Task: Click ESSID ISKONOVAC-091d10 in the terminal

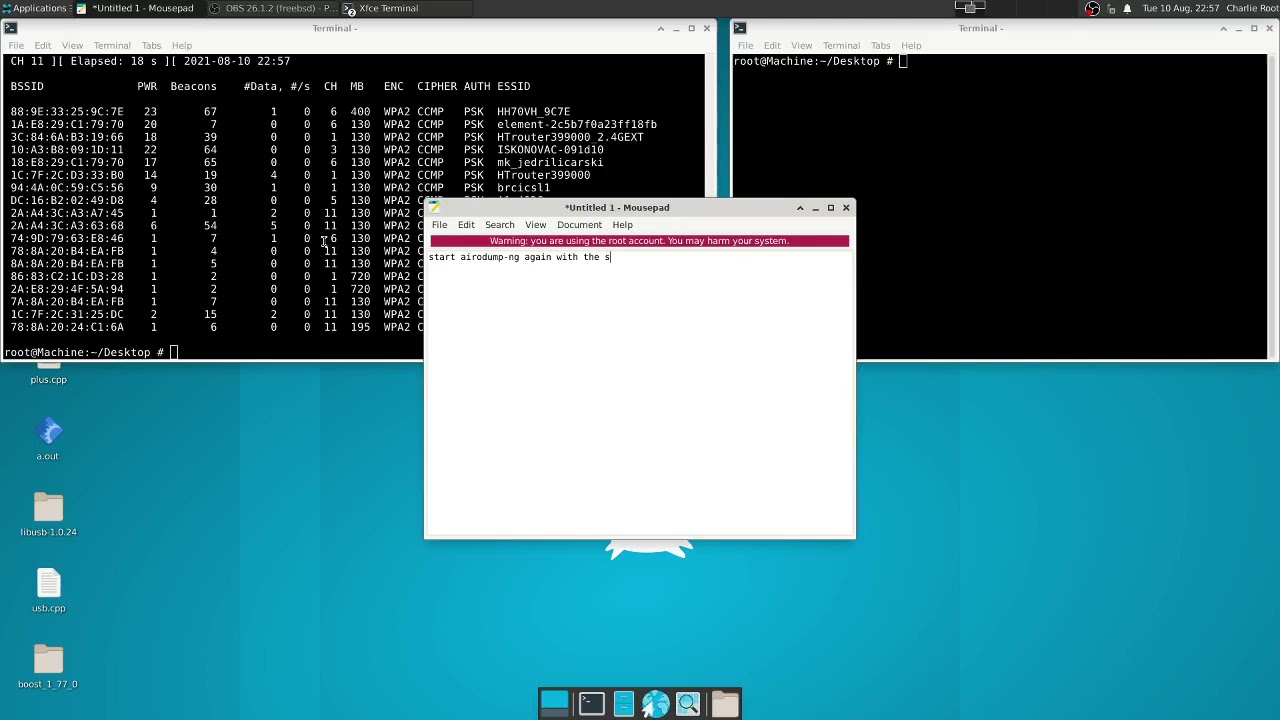Action: [550, 150]
